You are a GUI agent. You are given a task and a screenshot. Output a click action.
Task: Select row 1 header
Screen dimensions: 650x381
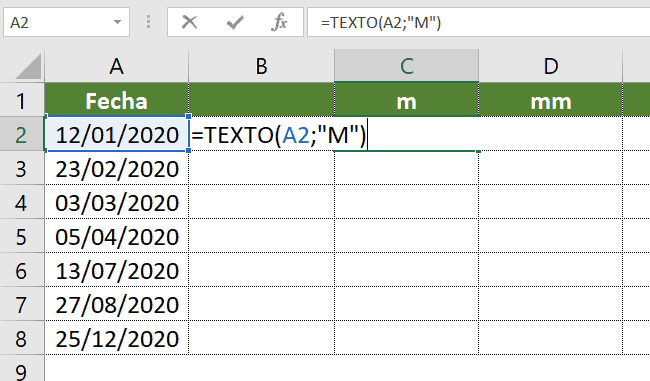[22, 100]
